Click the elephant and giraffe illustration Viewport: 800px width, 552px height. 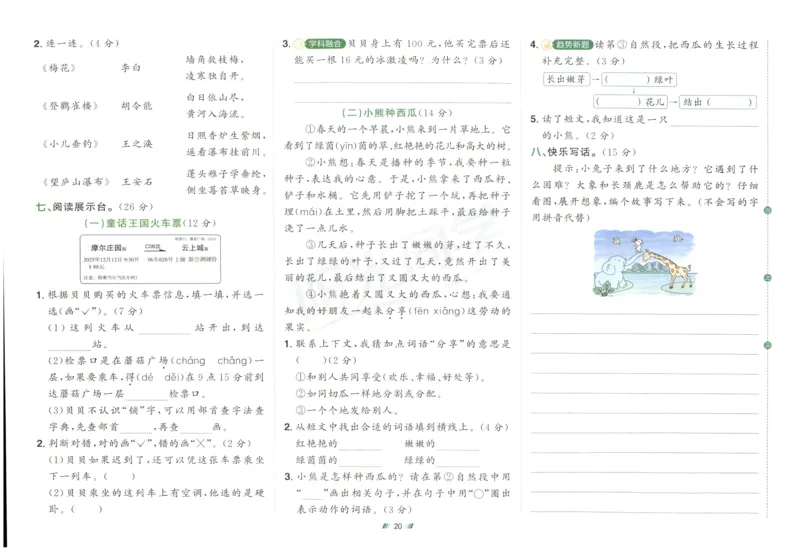644,263
